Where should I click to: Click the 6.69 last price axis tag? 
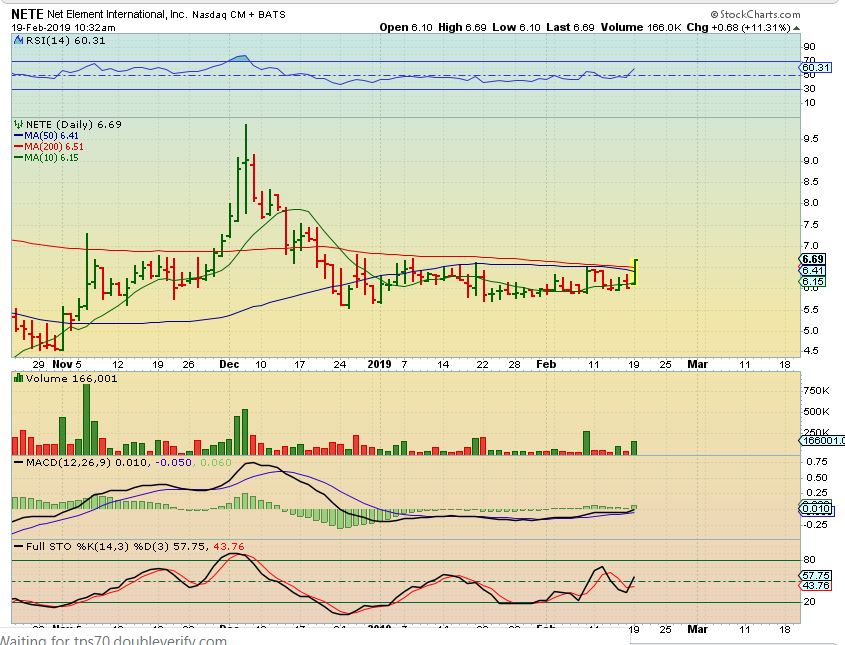pos(811,259)
